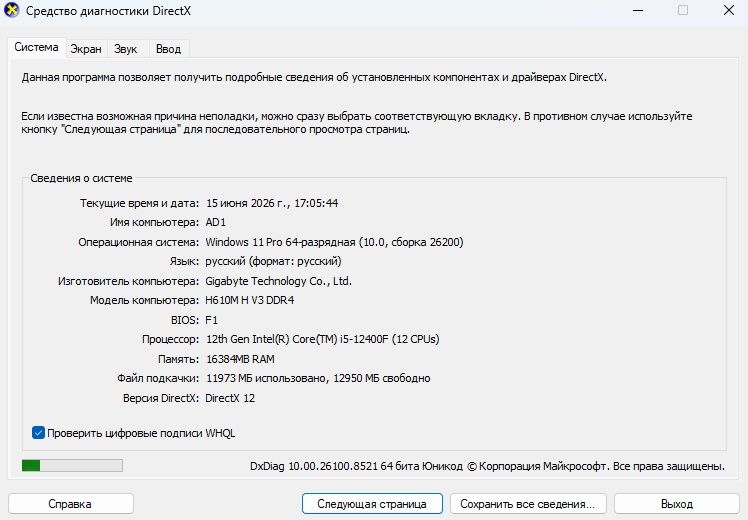Screen dimensions: 748x520
Task: Click the window title Средство диагностики DirectX
Action: pos(108,10)
